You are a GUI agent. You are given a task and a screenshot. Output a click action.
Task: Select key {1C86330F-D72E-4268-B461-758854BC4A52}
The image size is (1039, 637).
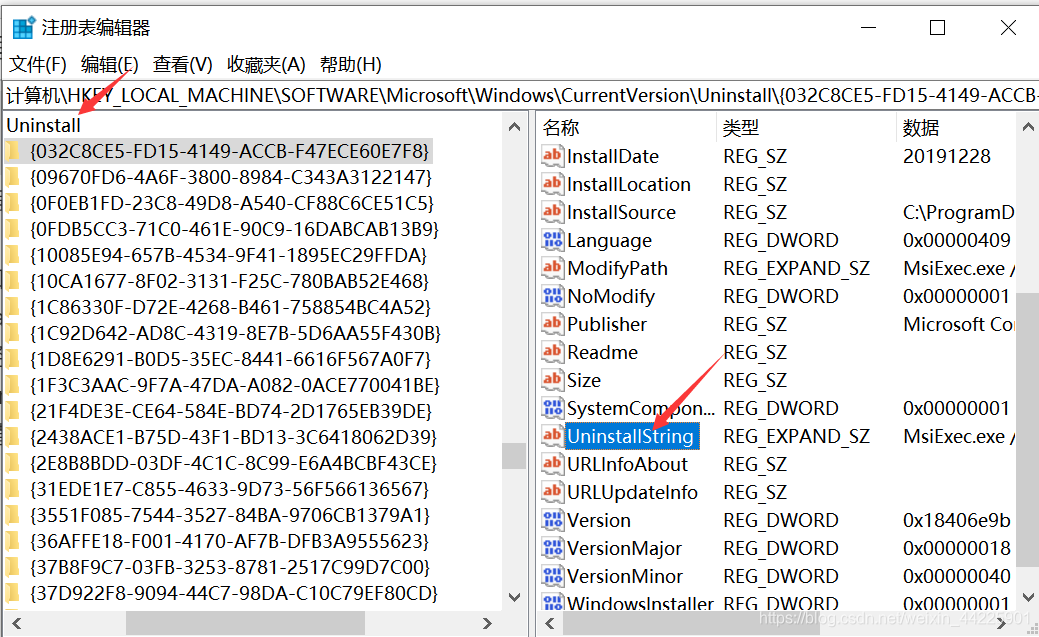[x=231, y=307]
